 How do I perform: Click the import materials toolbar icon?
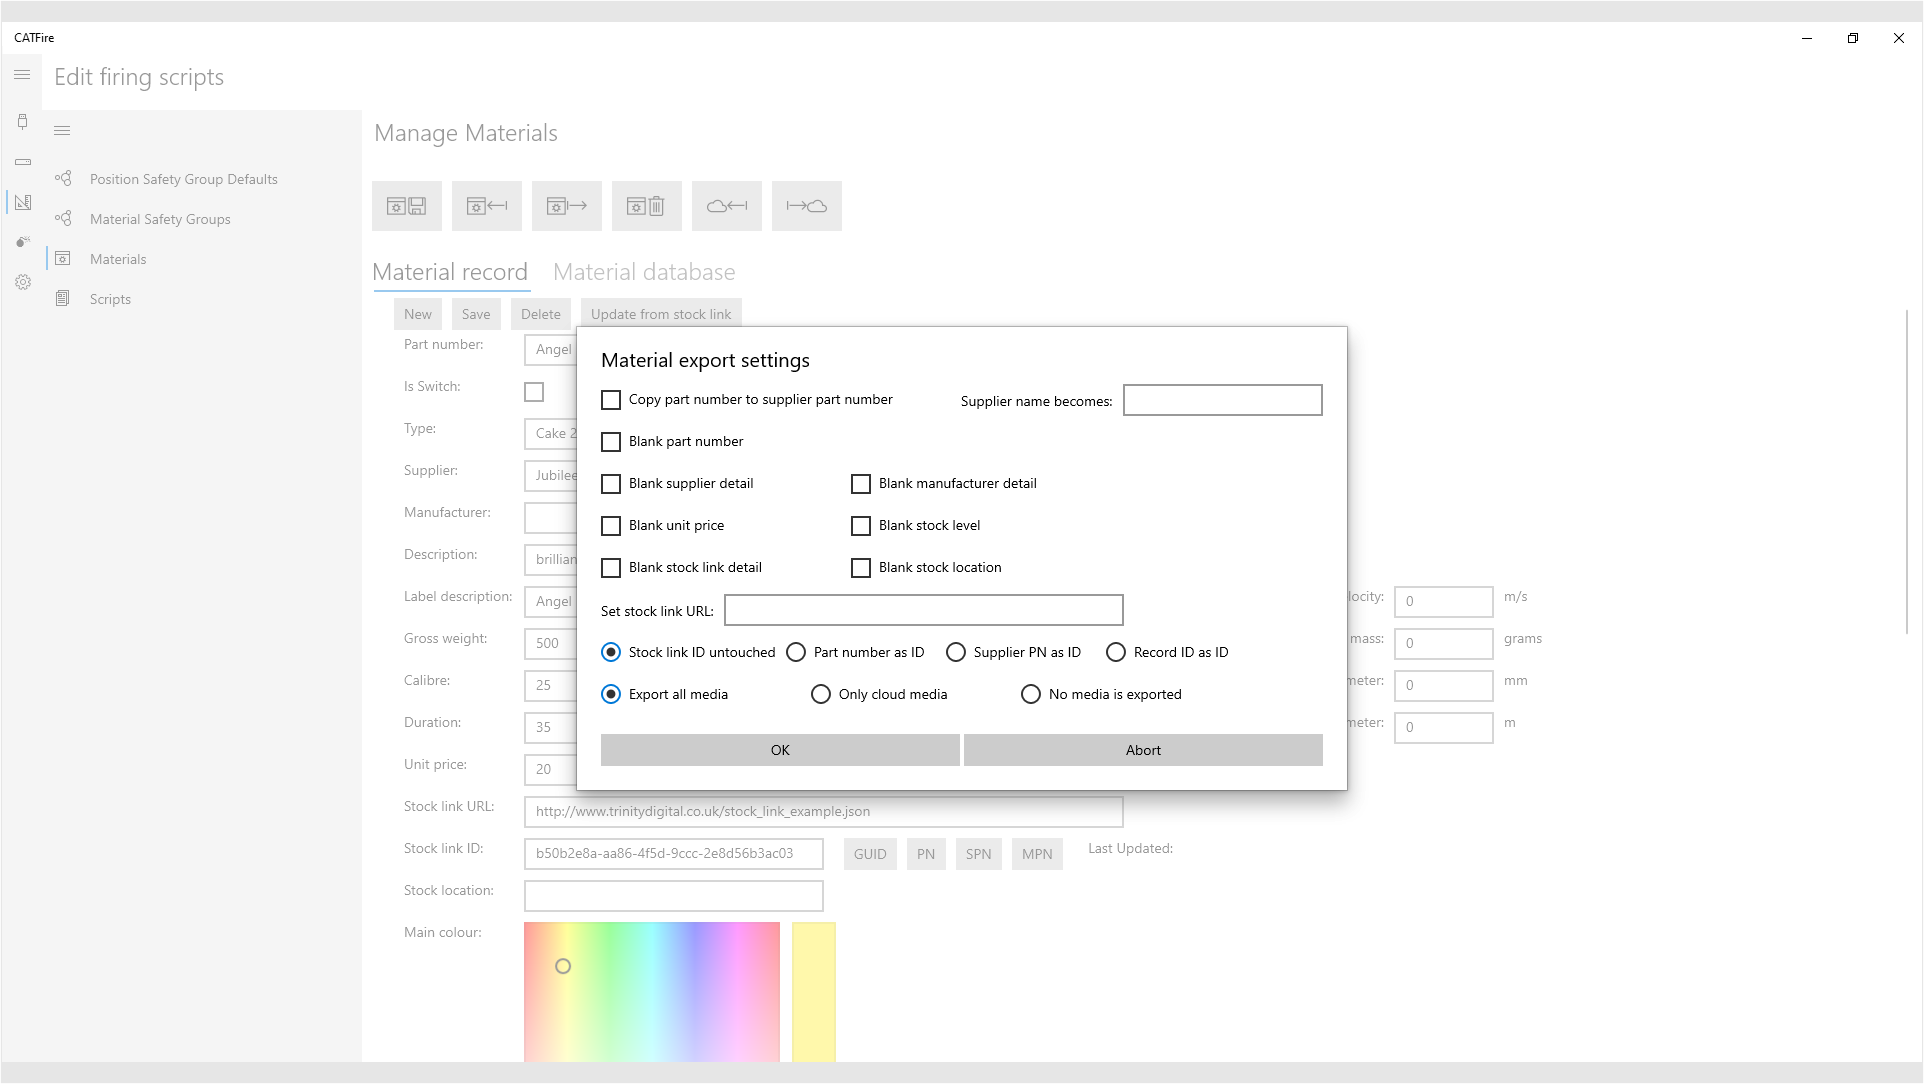pos(487,206)
